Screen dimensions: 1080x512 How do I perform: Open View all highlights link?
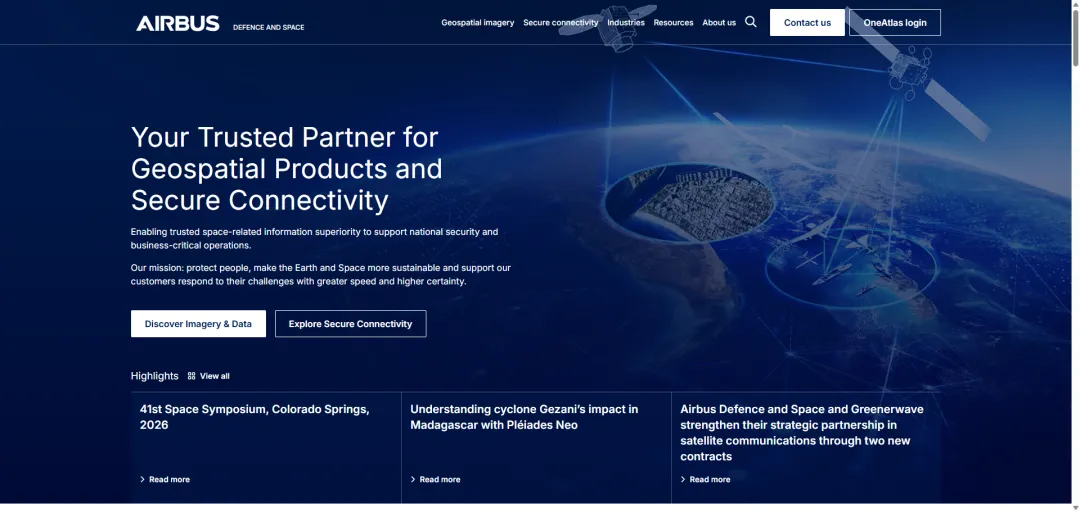[x=215, y=376]
